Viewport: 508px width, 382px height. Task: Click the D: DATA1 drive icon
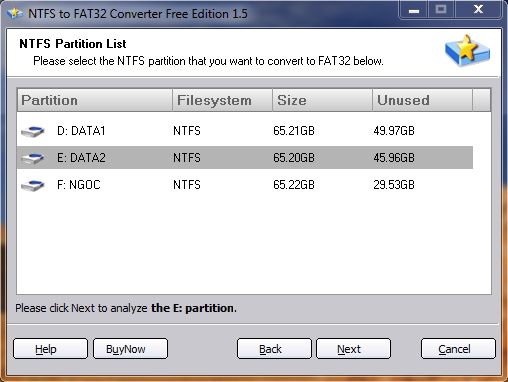[33, 131]
